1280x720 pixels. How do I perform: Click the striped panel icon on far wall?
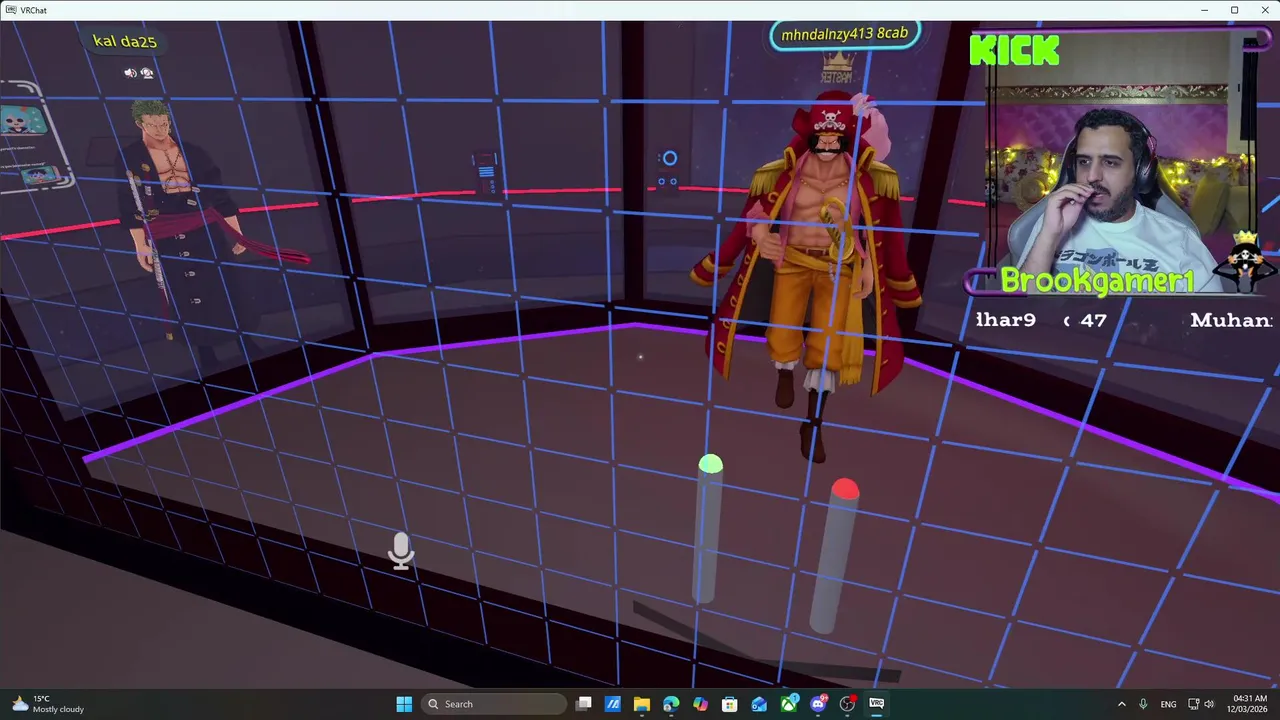486,171
